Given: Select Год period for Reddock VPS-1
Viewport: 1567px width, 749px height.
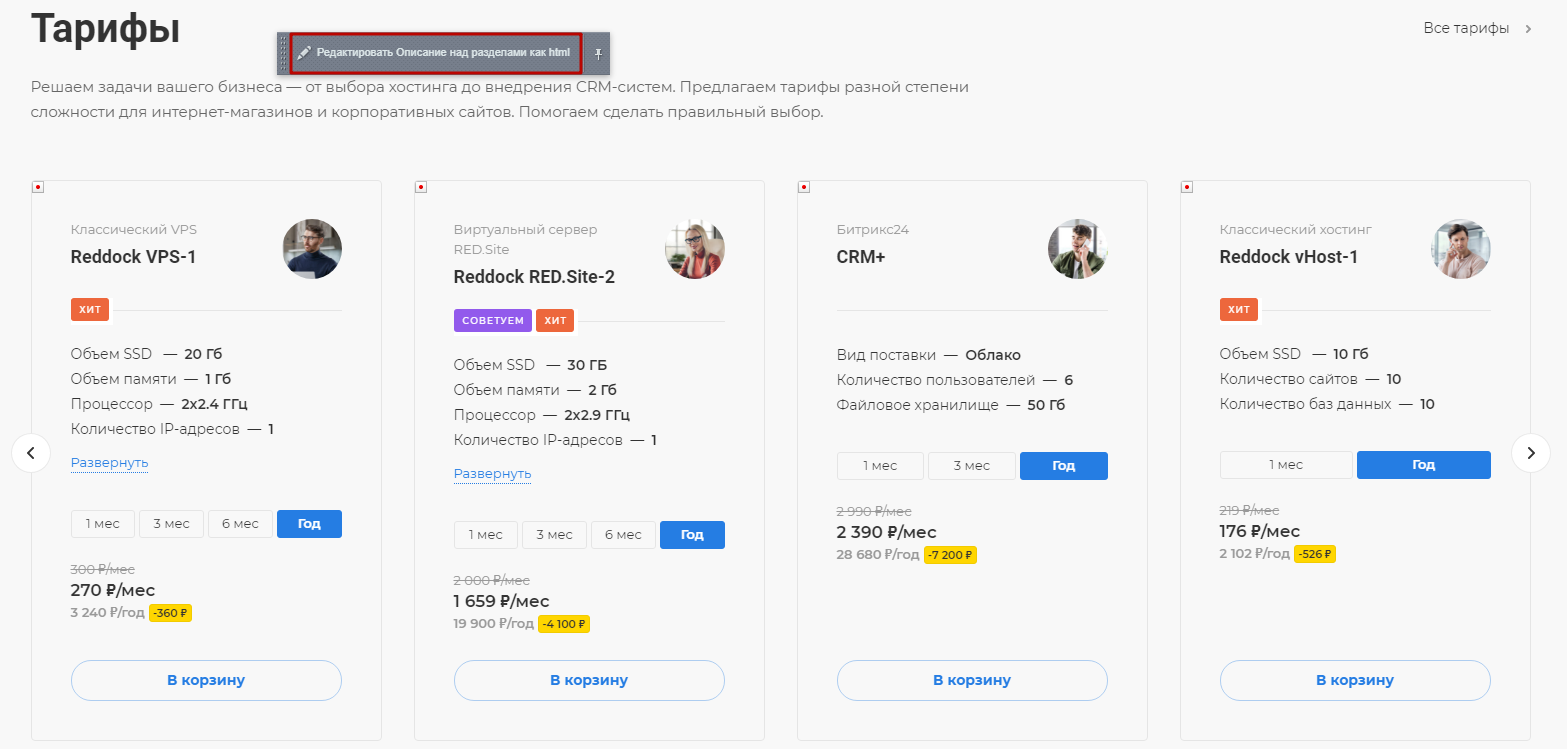Looking at the screenshot, I should click(x=309, y=524).
